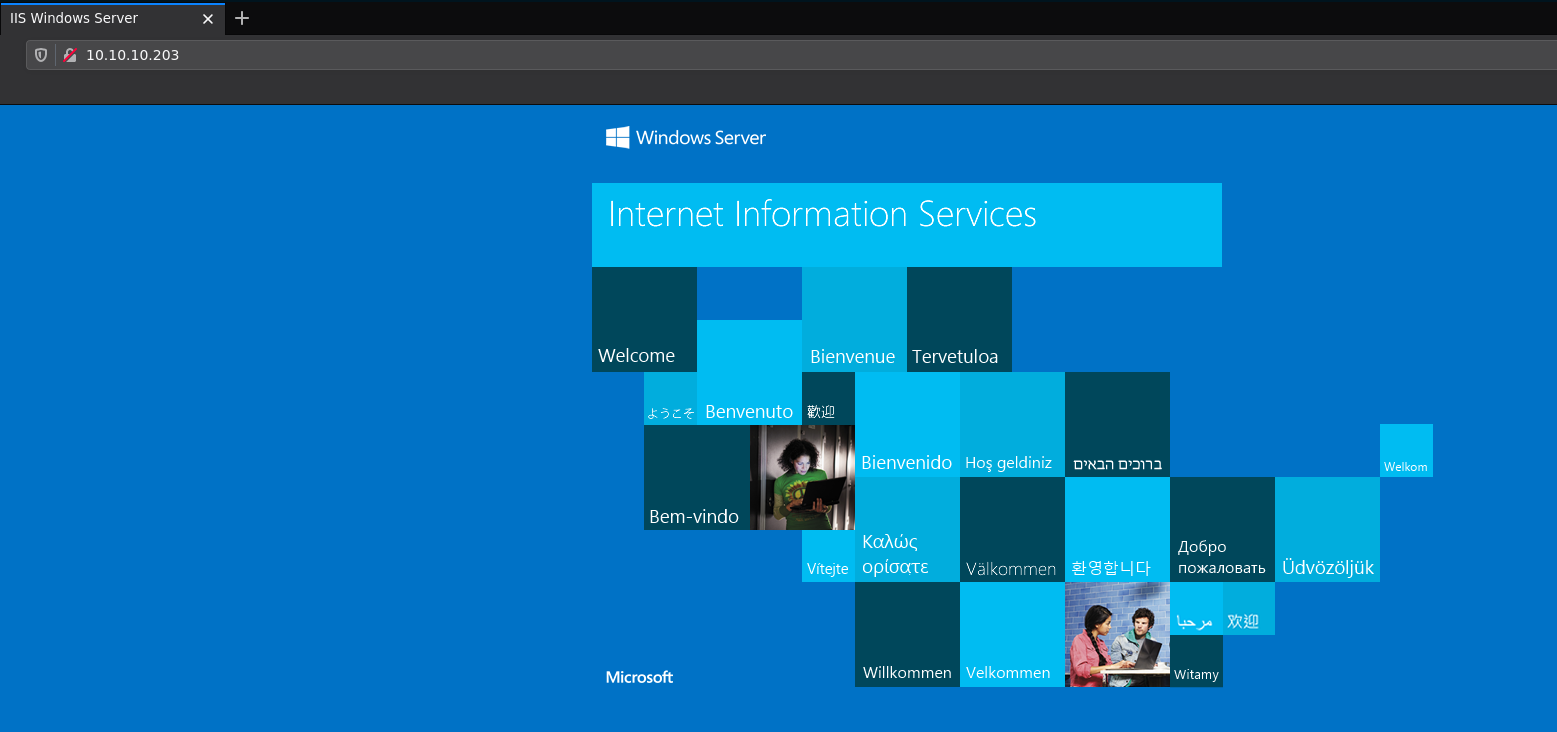This screenshot has height=732, width=1557.
Task: Click the Microsoft logo text
Action: [639, 677]
